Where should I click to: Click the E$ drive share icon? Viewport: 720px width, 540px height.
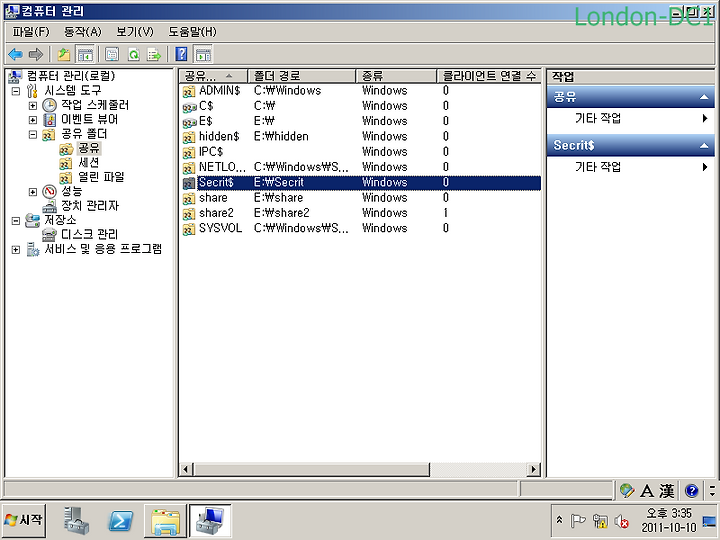coord(189,122)
